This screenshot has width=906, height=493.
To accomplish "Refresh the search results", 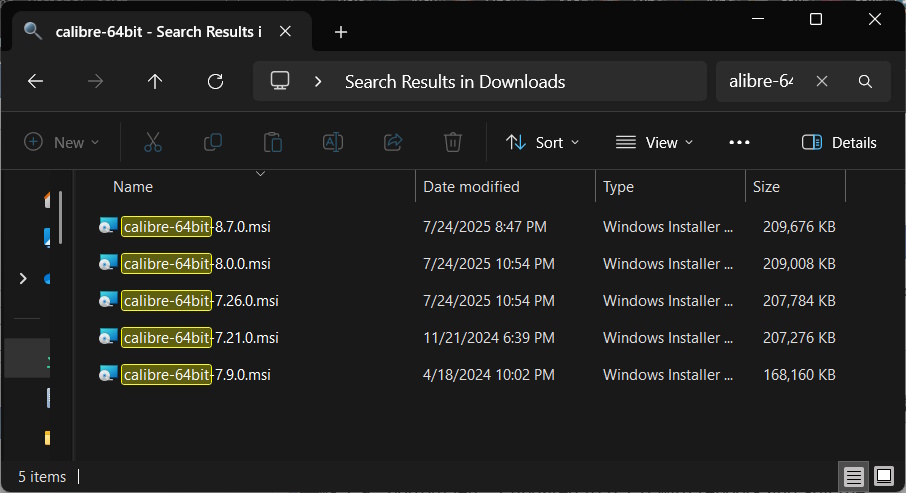I will pyautogui.click(x=215, y=82).
